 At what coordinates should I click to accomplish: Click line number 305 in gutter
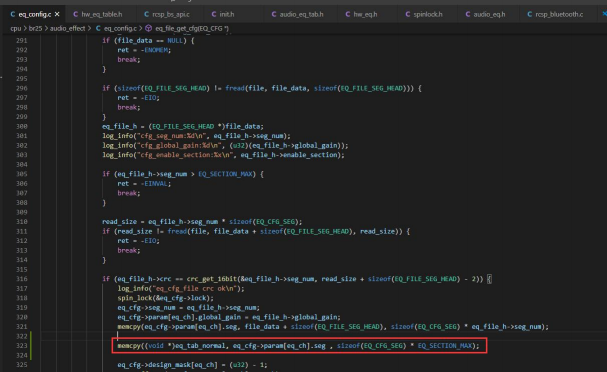tap(22, 174)
